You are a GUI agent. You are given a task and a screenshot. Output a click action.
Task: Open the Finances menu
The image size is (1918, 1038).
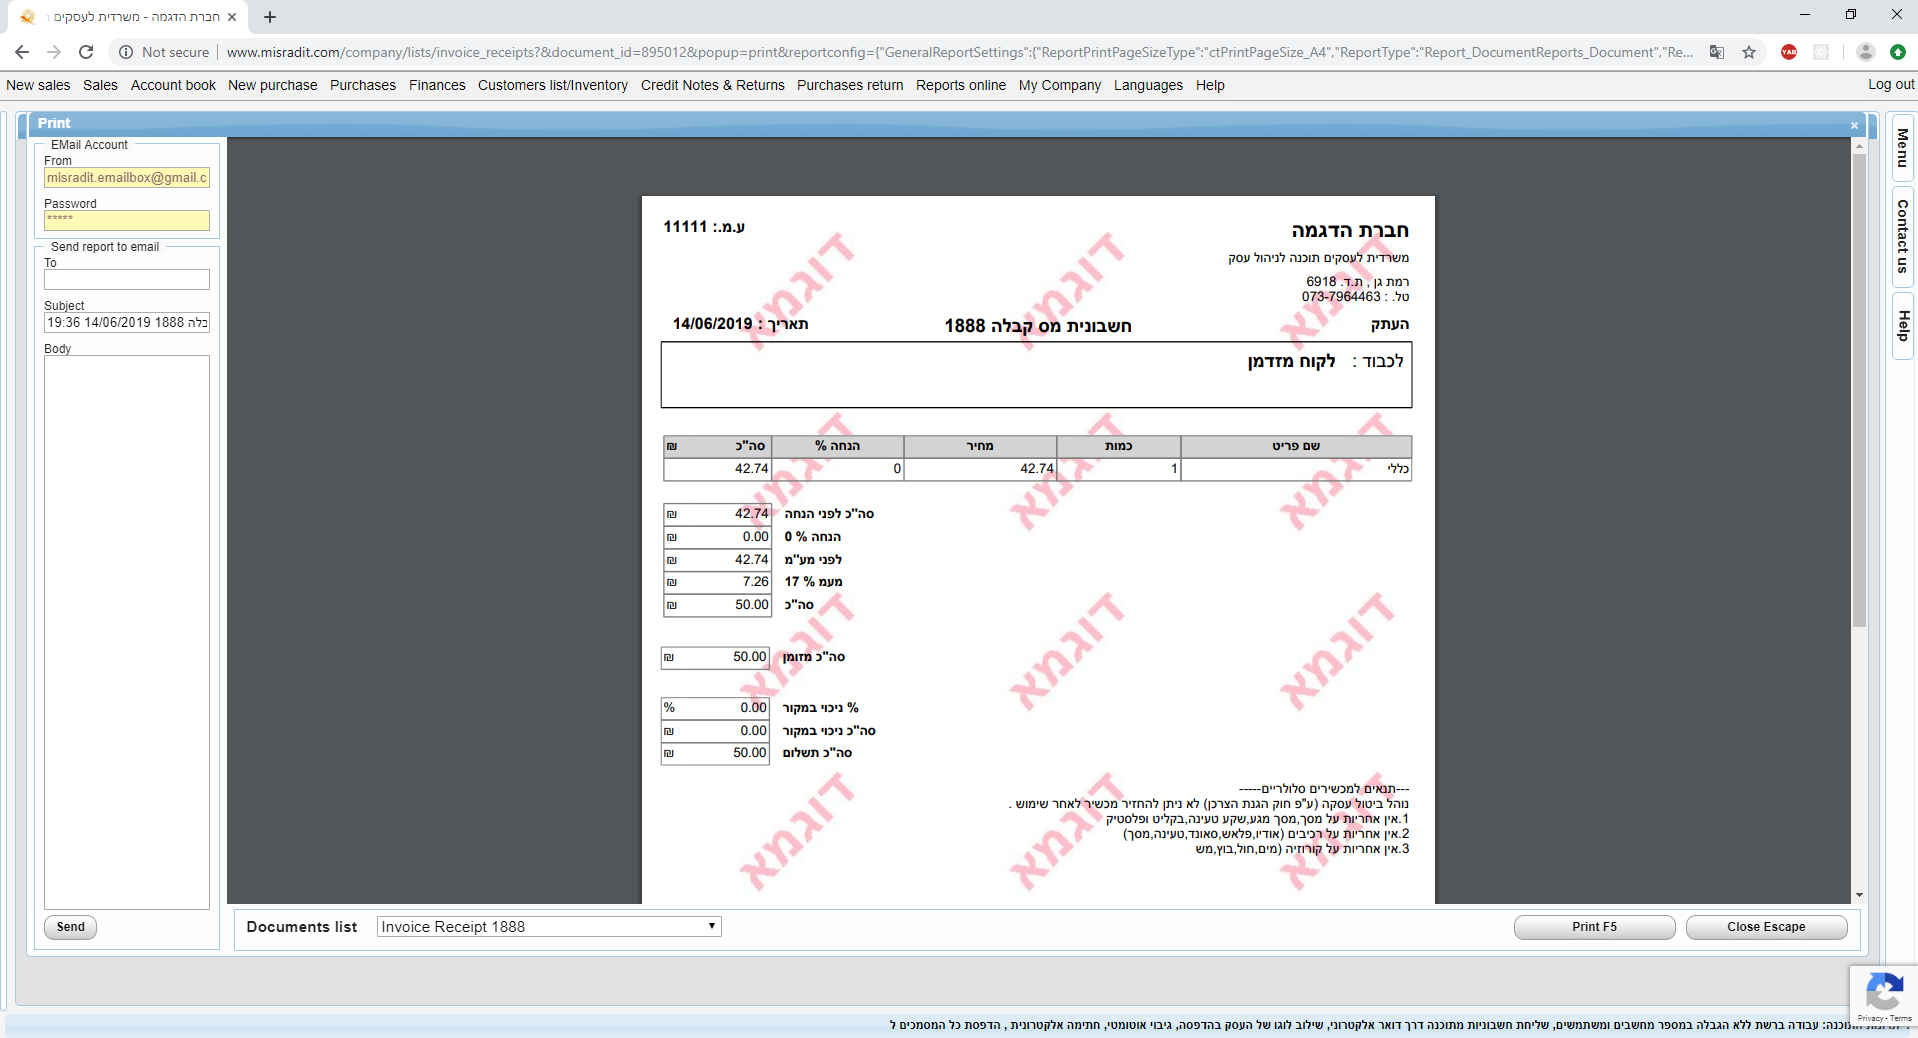coord(437,85)
